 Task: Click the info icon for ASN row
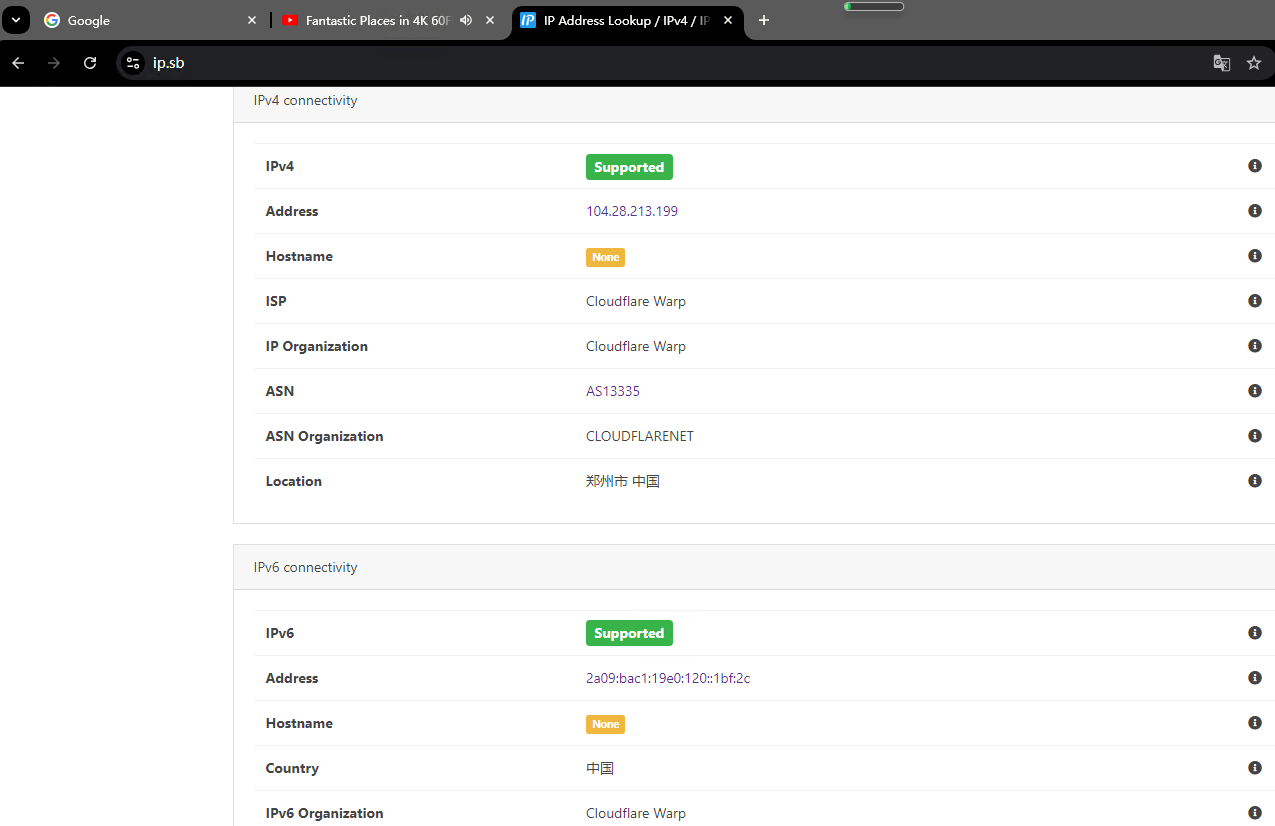1255,391
